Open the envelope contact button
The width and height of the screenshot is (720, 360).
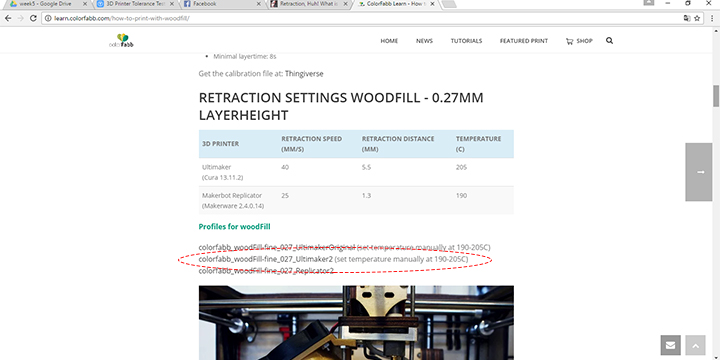670,345
